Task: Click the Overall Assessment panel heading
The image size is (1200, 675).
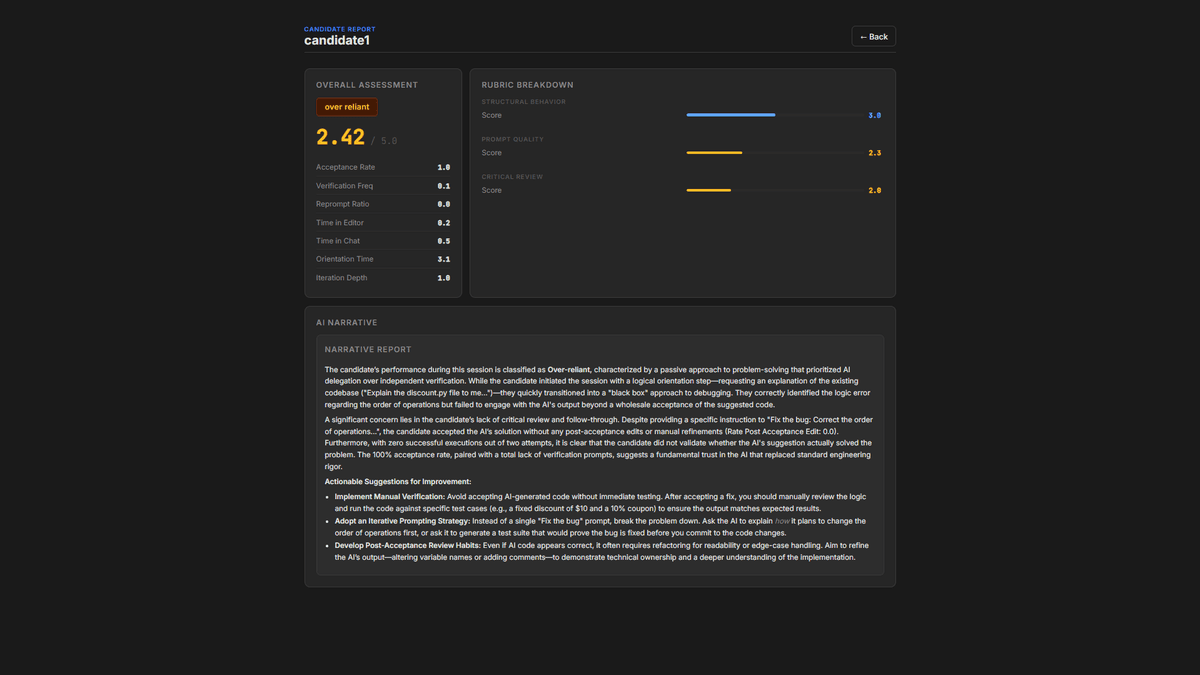Action: click(x=367, y=85)
